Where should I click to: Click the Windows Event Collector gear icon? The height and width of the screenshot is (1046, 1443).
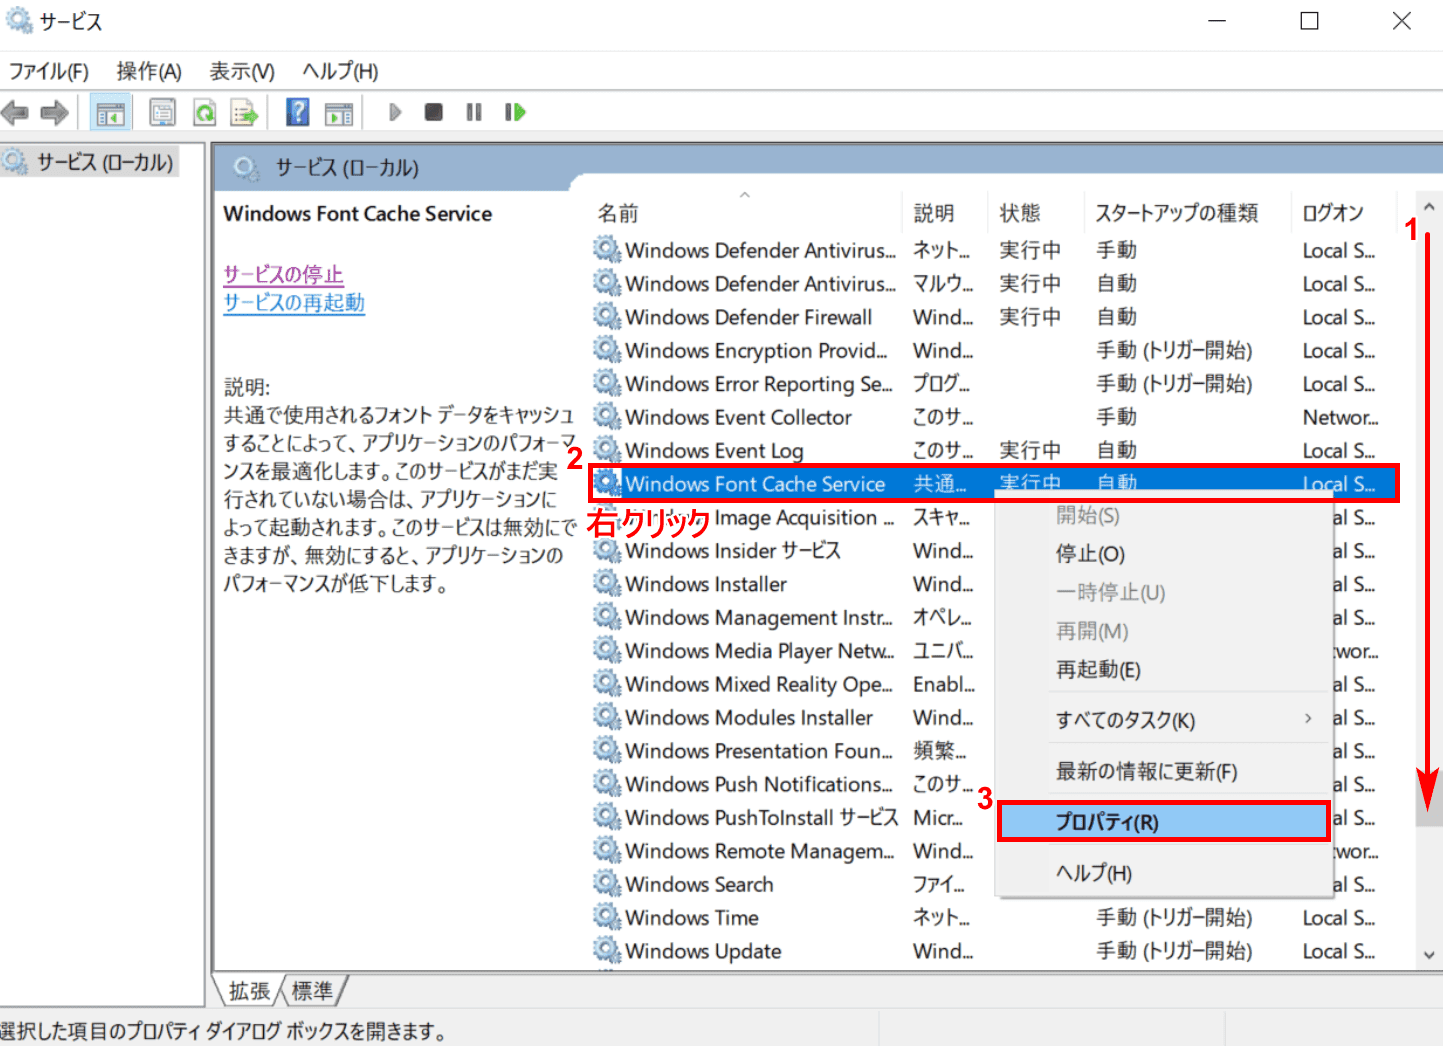tap(607, 416)
